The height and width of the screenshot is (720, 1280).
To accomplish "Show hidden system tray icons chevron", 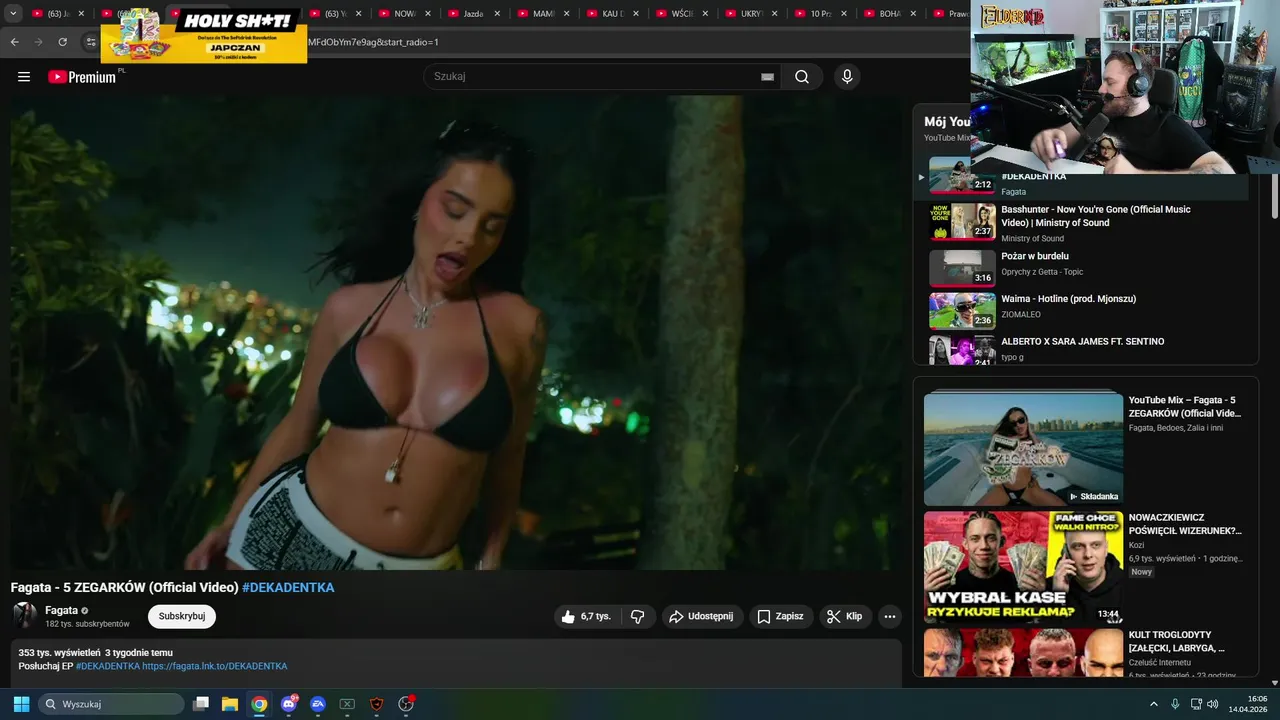I will point(1153,704).
